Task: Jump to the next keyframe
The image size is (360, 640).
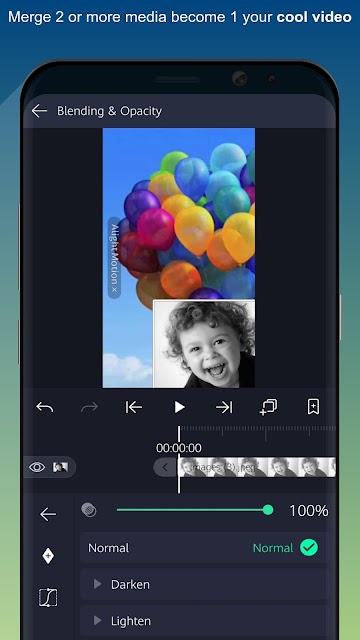Action: click(224, 407)
